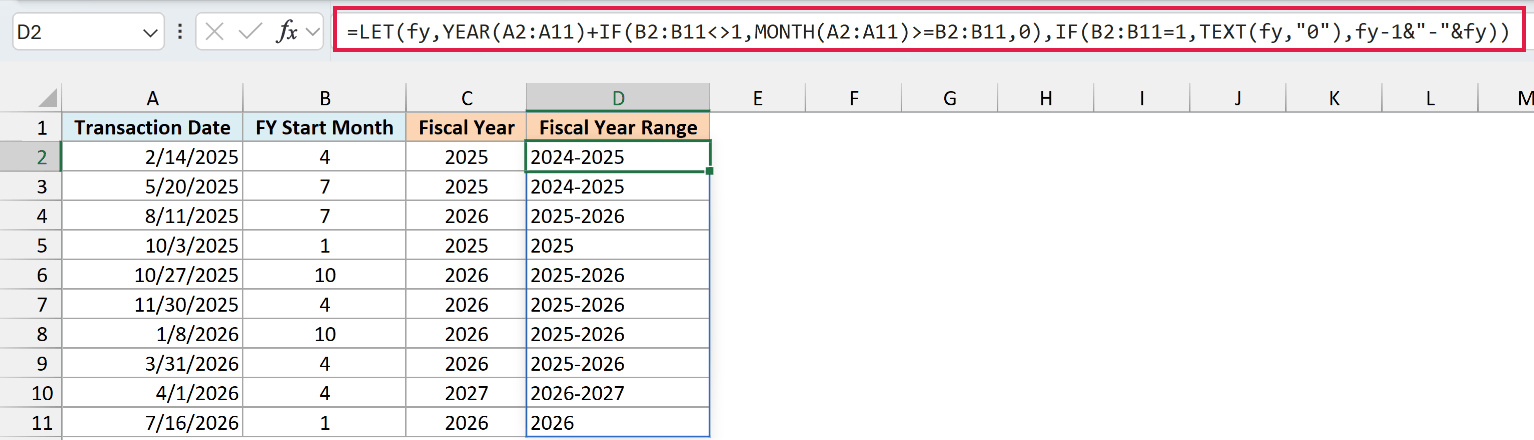1534x440 pixels.
Task: Cancel formula entry with the X icon
Action: pyautogui.click(x=214, y=32)
